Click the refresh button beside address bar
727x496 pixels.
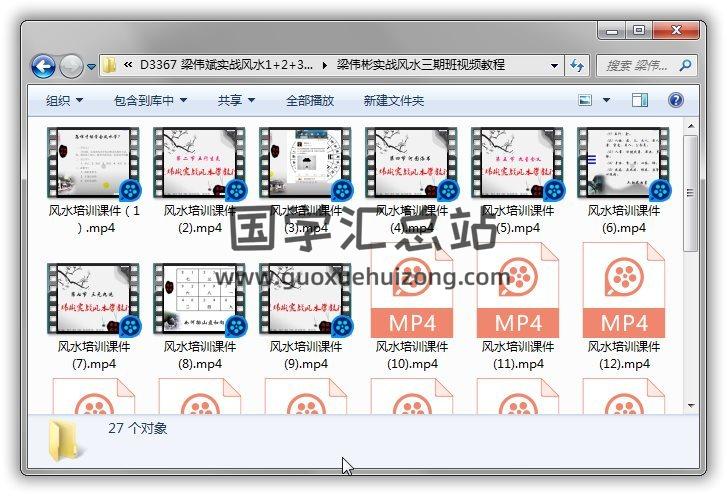[x=577, y=66]
